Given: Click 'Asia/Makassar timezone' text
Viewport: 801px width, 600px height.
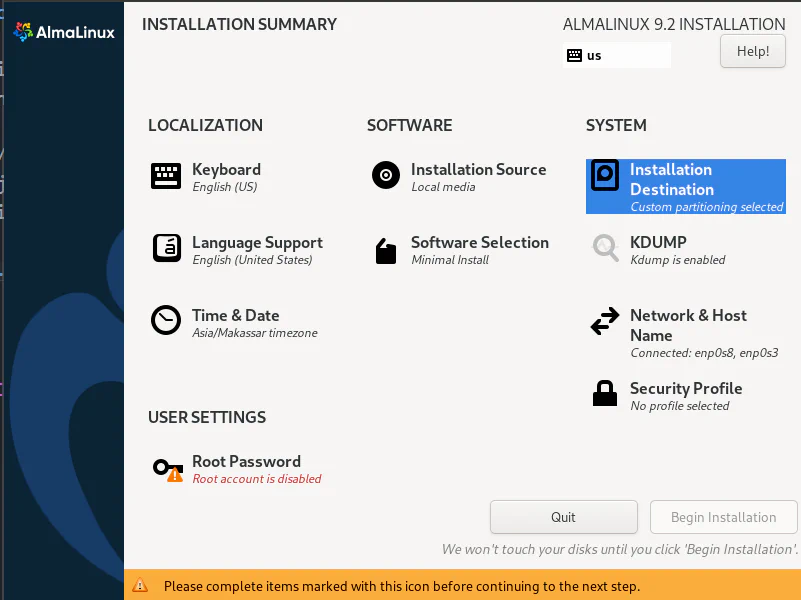Looking at the screenshot, I should point(255,333).
